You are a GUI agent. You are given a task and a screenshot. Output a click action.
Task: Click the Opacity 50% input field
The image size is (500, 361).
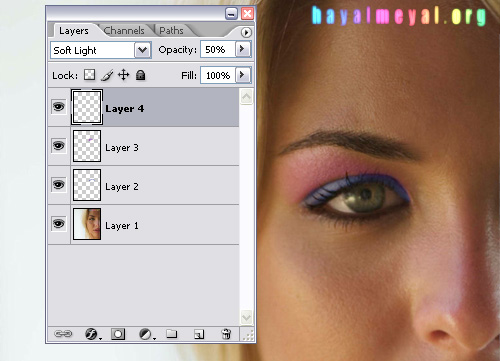click(218, 50)
